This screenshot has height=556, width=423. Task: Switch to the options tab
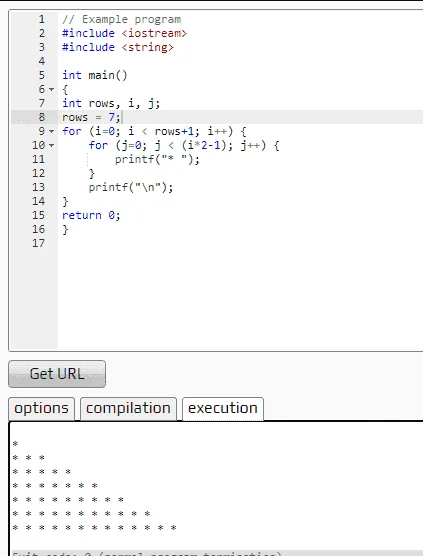(41, 408)
